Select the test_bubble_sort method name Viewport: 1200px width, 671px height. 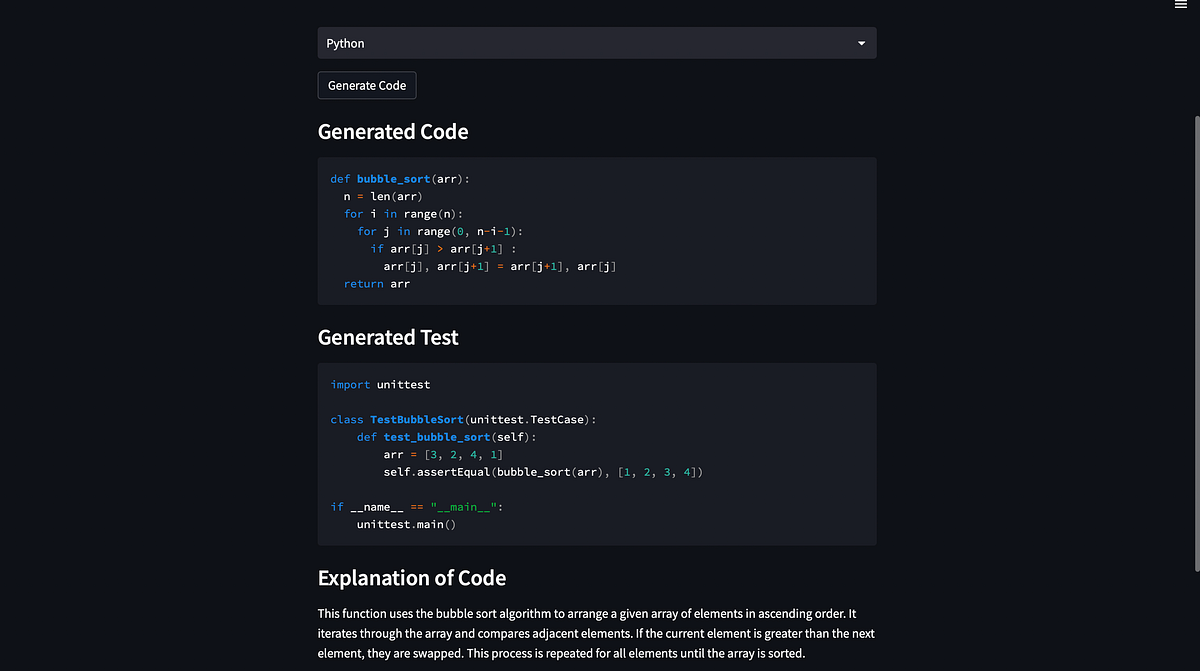coord(436,436)
